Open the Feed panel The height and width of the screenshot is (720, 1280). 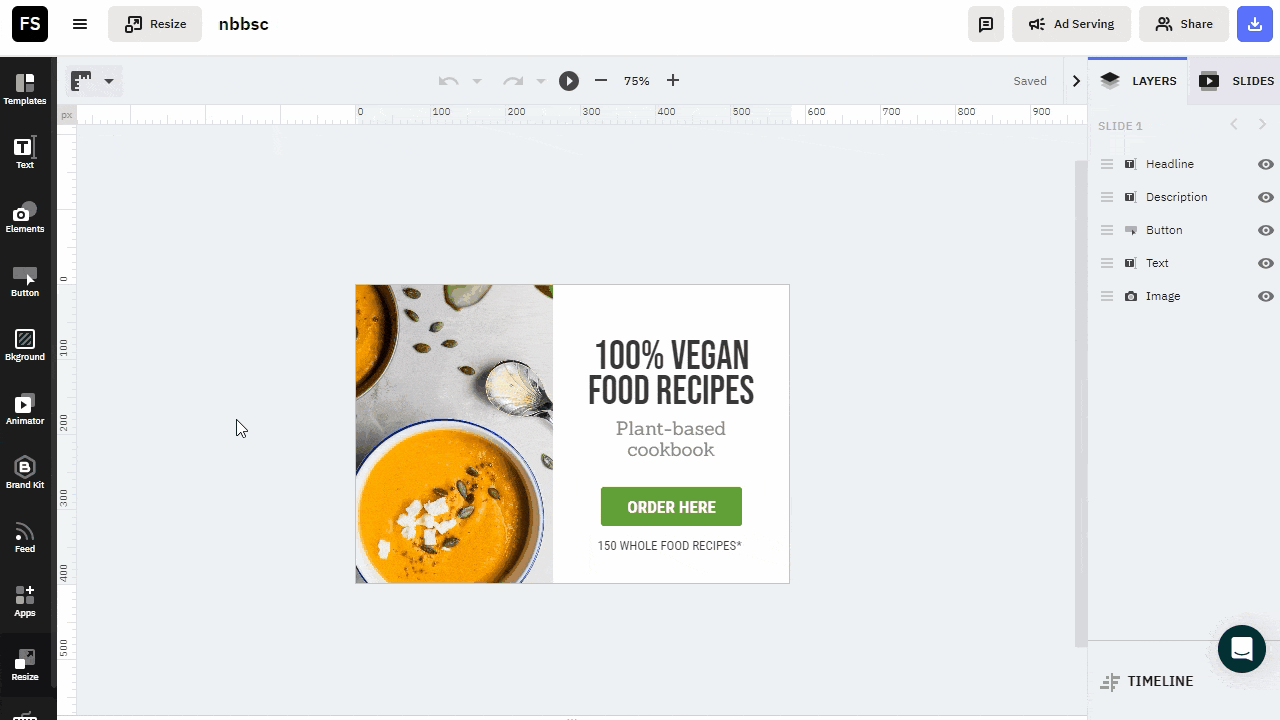25,537
